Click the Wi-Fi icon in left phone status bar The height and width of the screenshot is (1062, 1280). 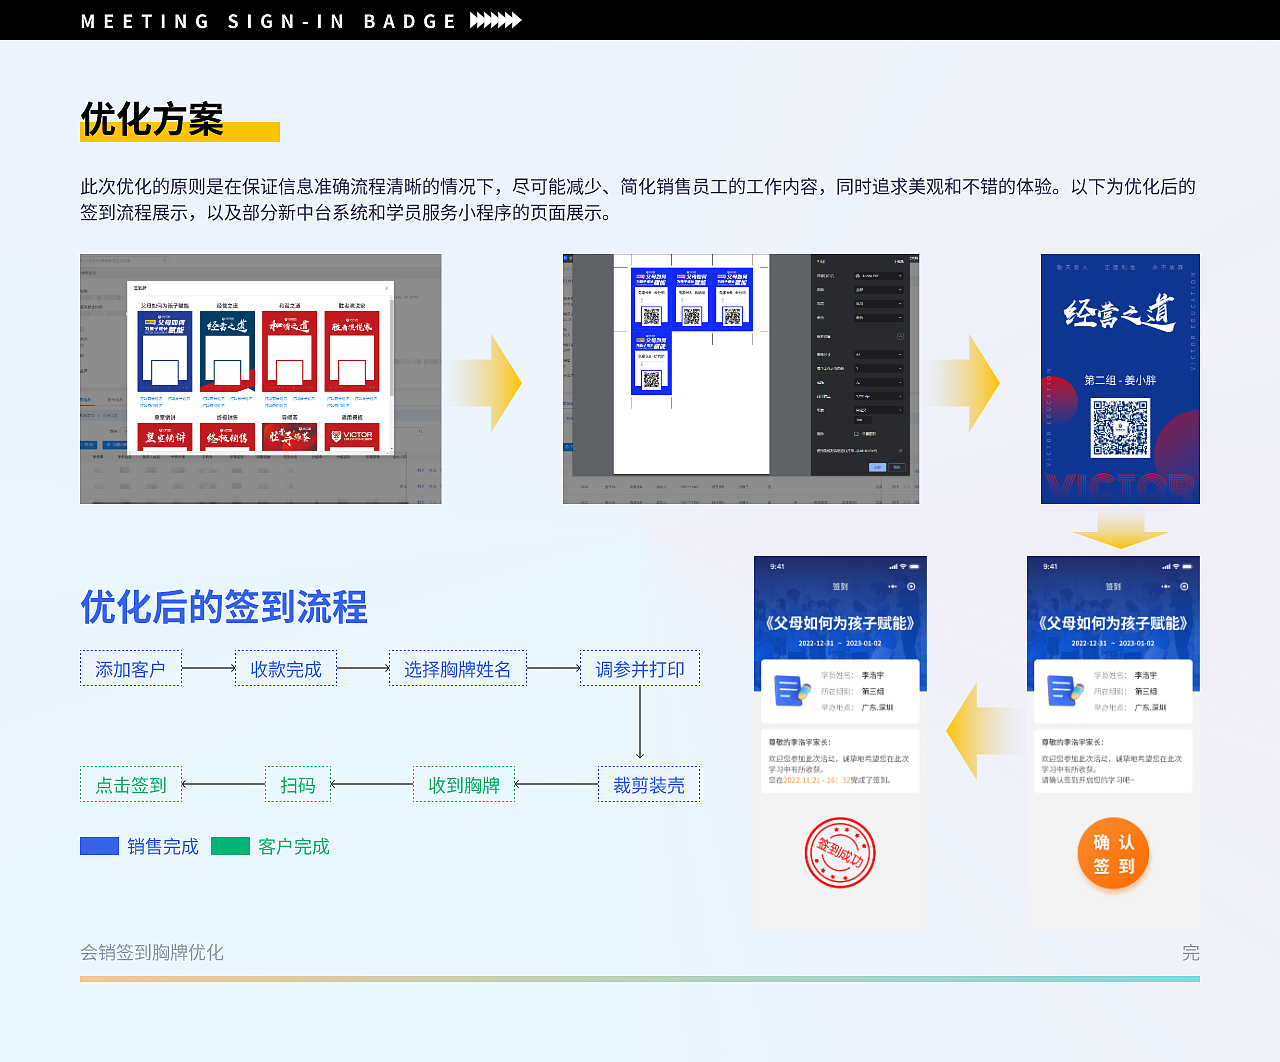pos(903,566)
